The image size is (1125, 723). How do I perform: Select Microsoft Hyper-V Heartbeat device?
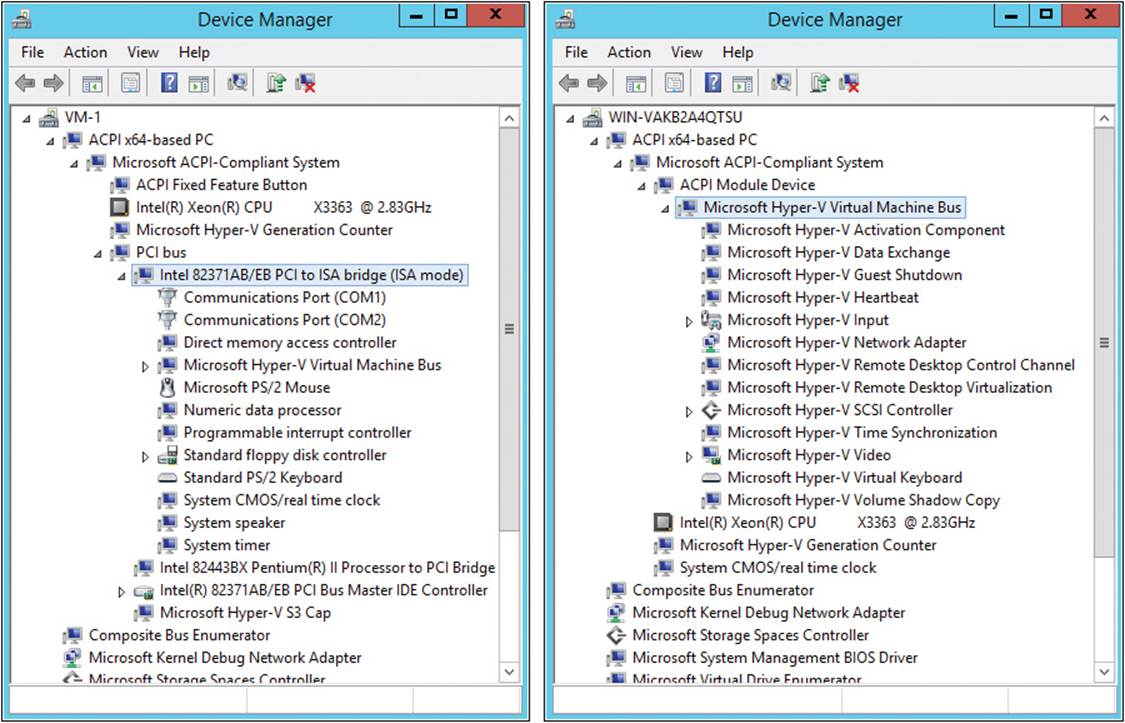[823, 297]
